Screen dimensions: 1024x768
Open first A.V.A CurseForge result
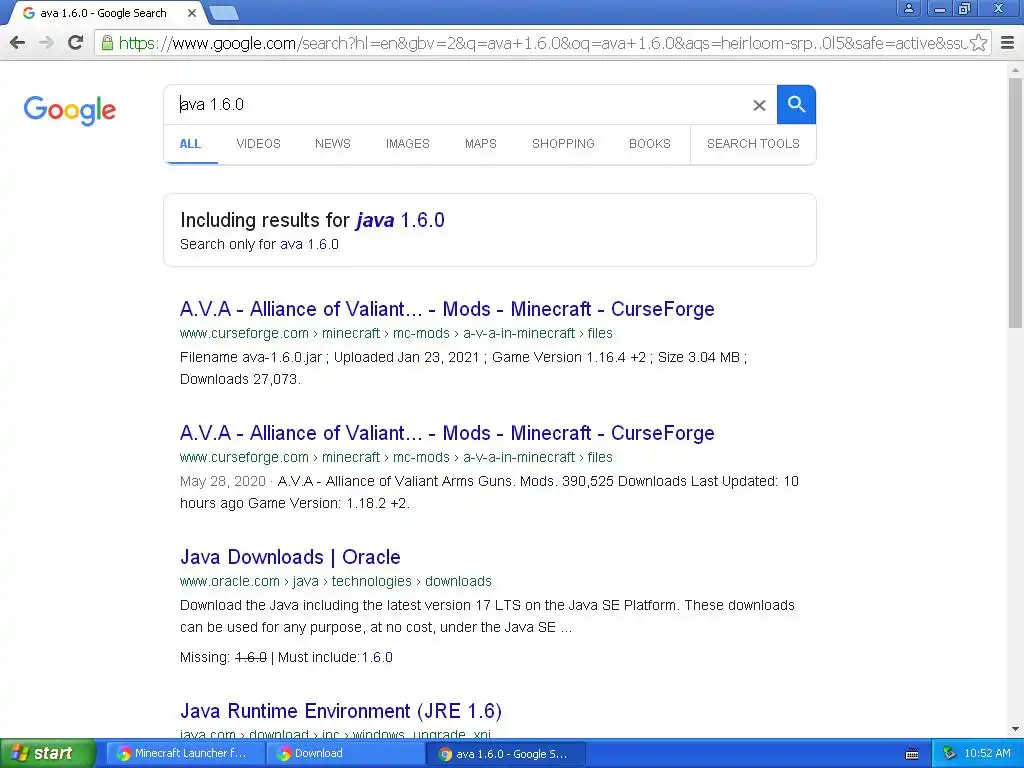coord(447,309)
